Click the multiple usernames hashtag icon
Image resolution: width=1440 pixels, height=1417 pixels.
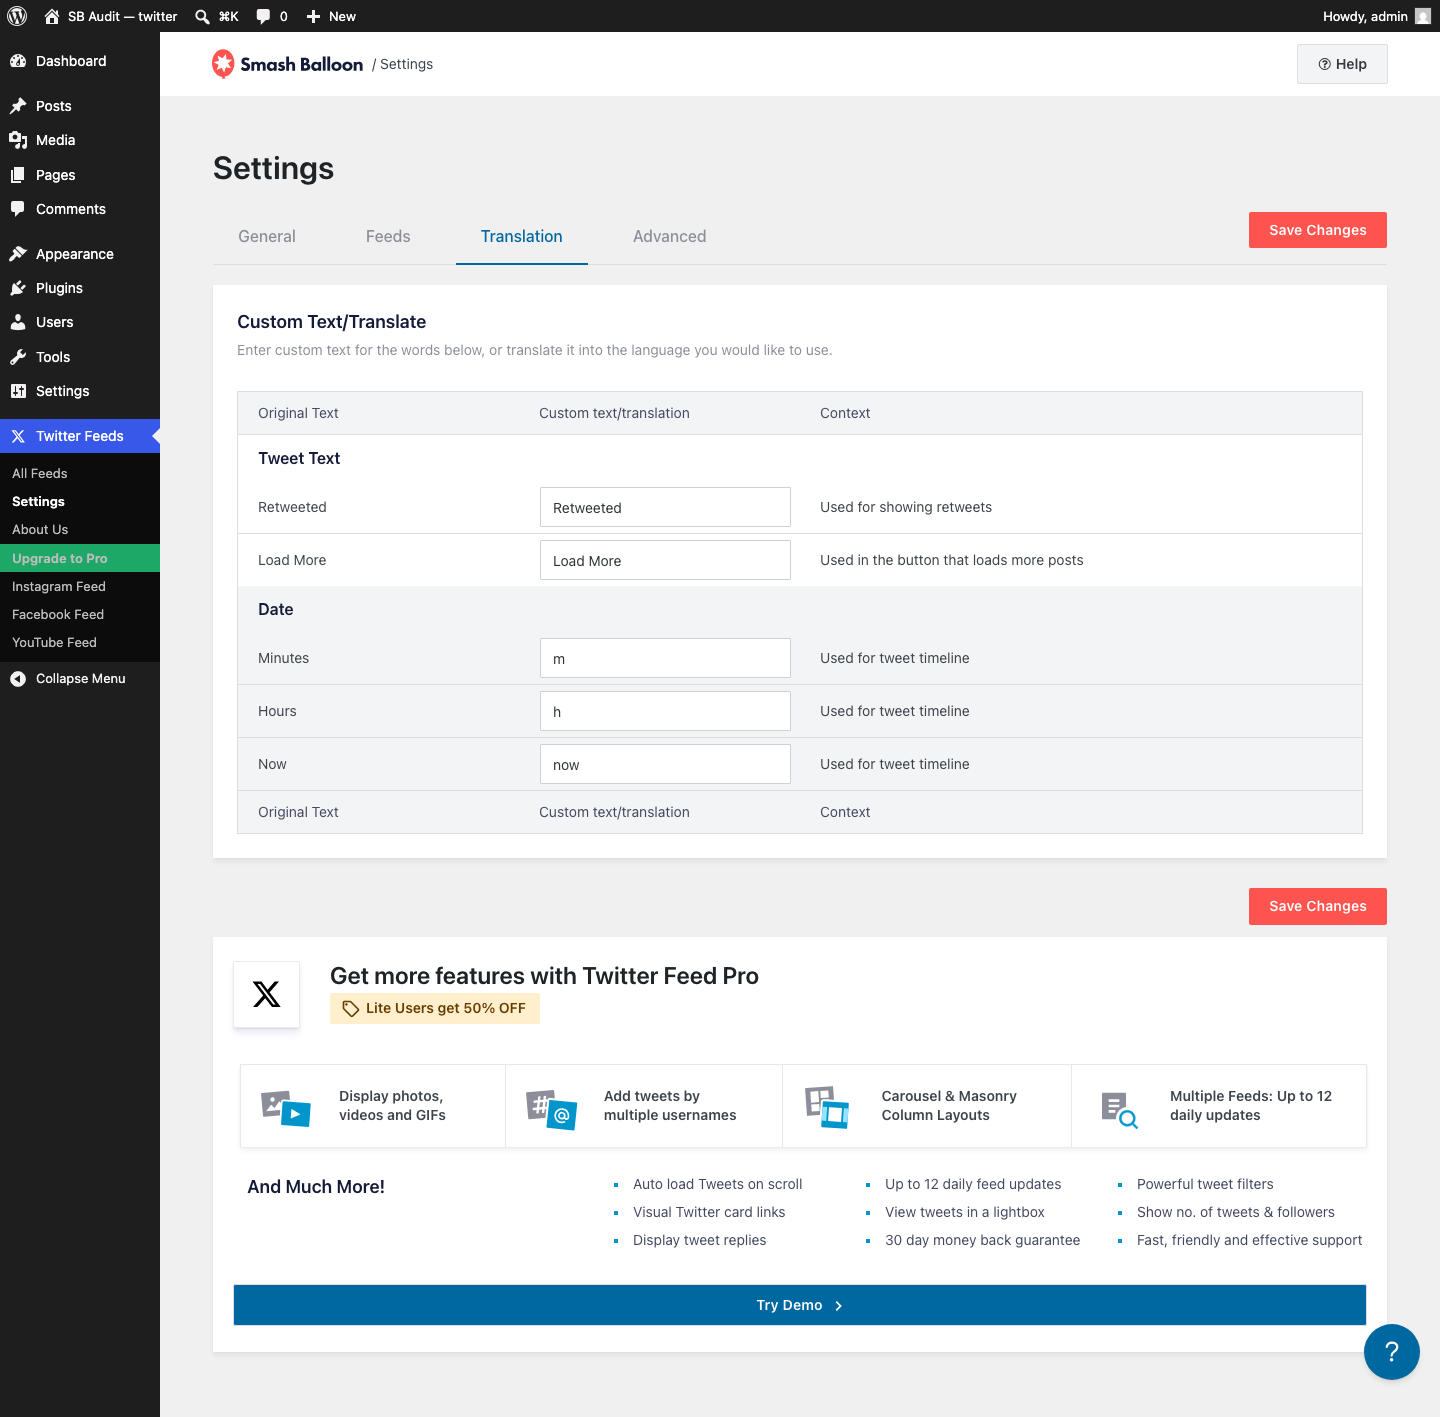click(552, 1109)
